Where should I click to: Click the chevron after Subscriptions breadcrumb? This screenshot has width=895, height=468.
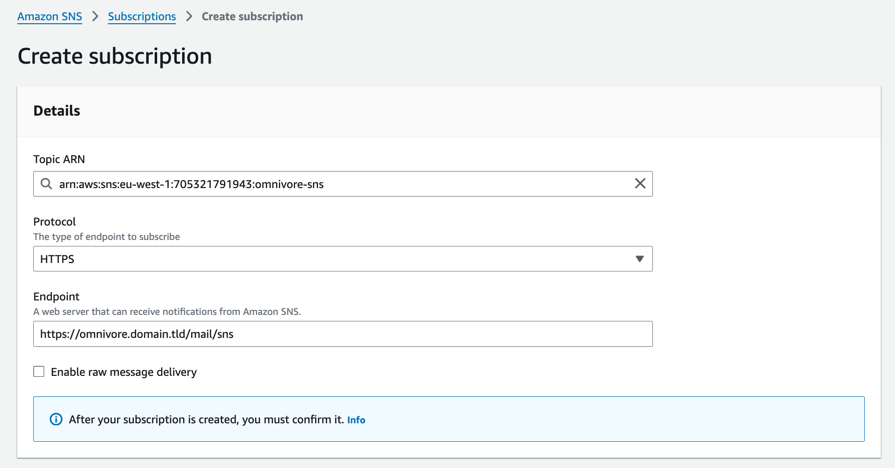[189, 17]
